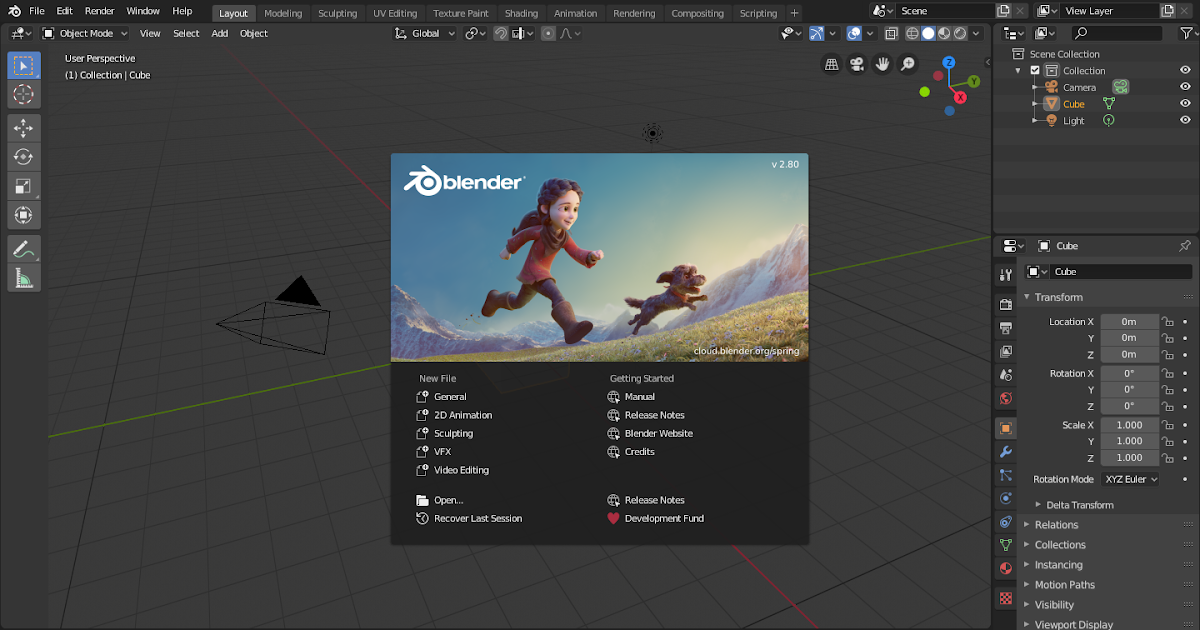This screenshot has width=1200, height=630.
Task: Switch to the Modeling workspace tab
Action: (283, 13)
